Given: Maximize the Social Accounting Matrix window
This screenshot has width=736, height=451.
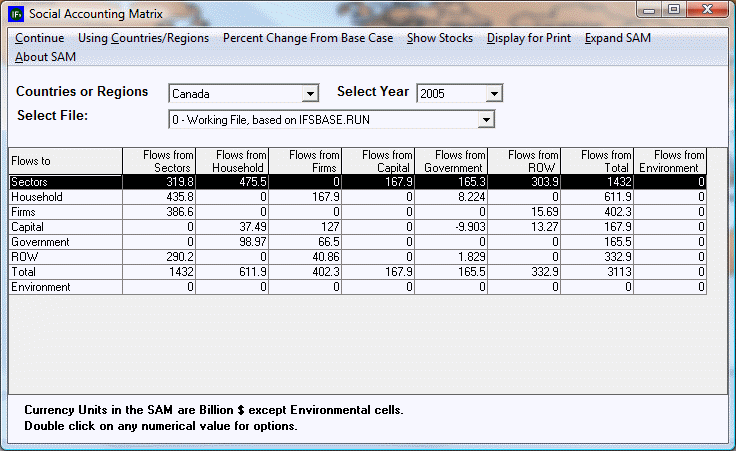Looking at the screenshot, I should pyautogui.click(x=675, y=11).
